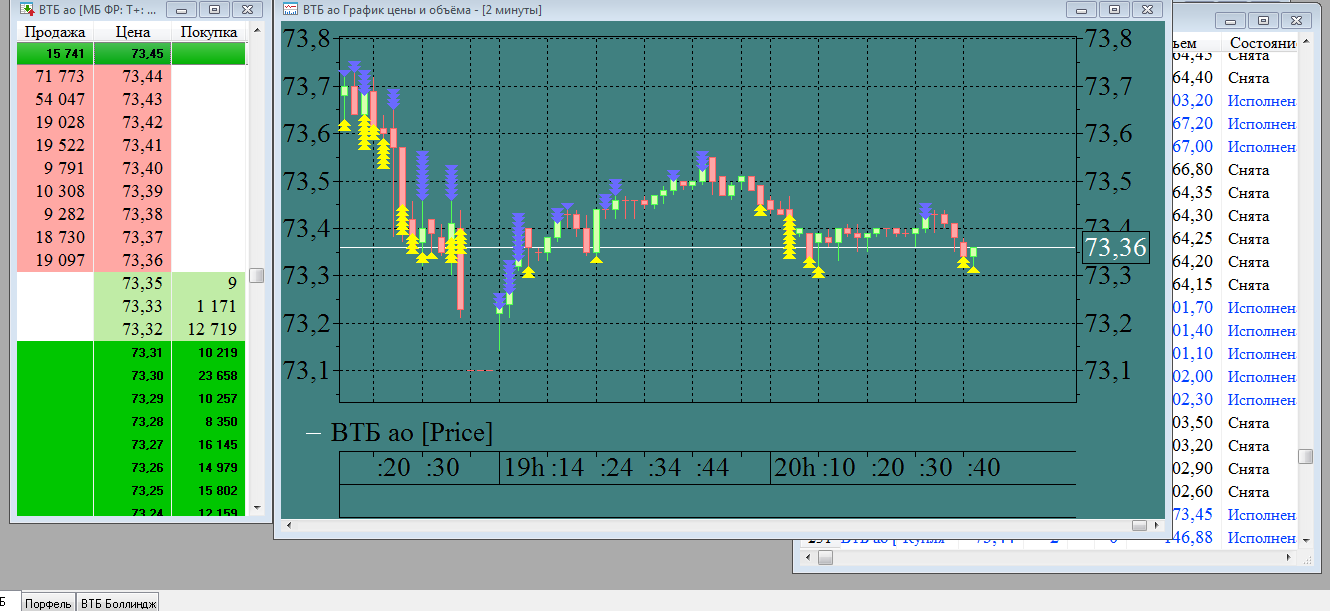Click the current price label 73,36 on chart
Image resolution: width=1330 pixels, height=611 pixels.
(x=1116, y=248)
